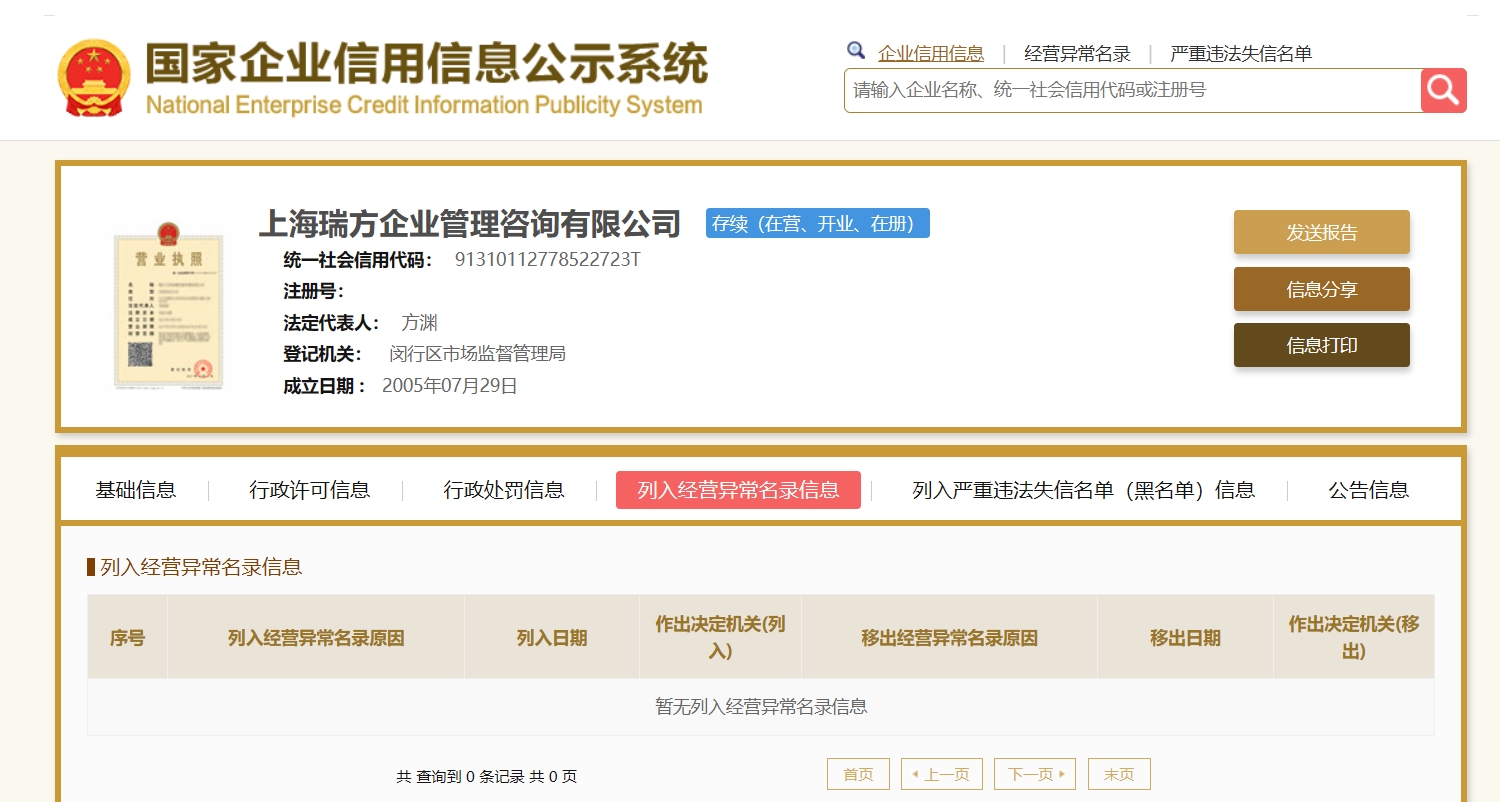Click the 下一页 next page button
Screen dimensions: 1500x802
tap(1034, 774)
